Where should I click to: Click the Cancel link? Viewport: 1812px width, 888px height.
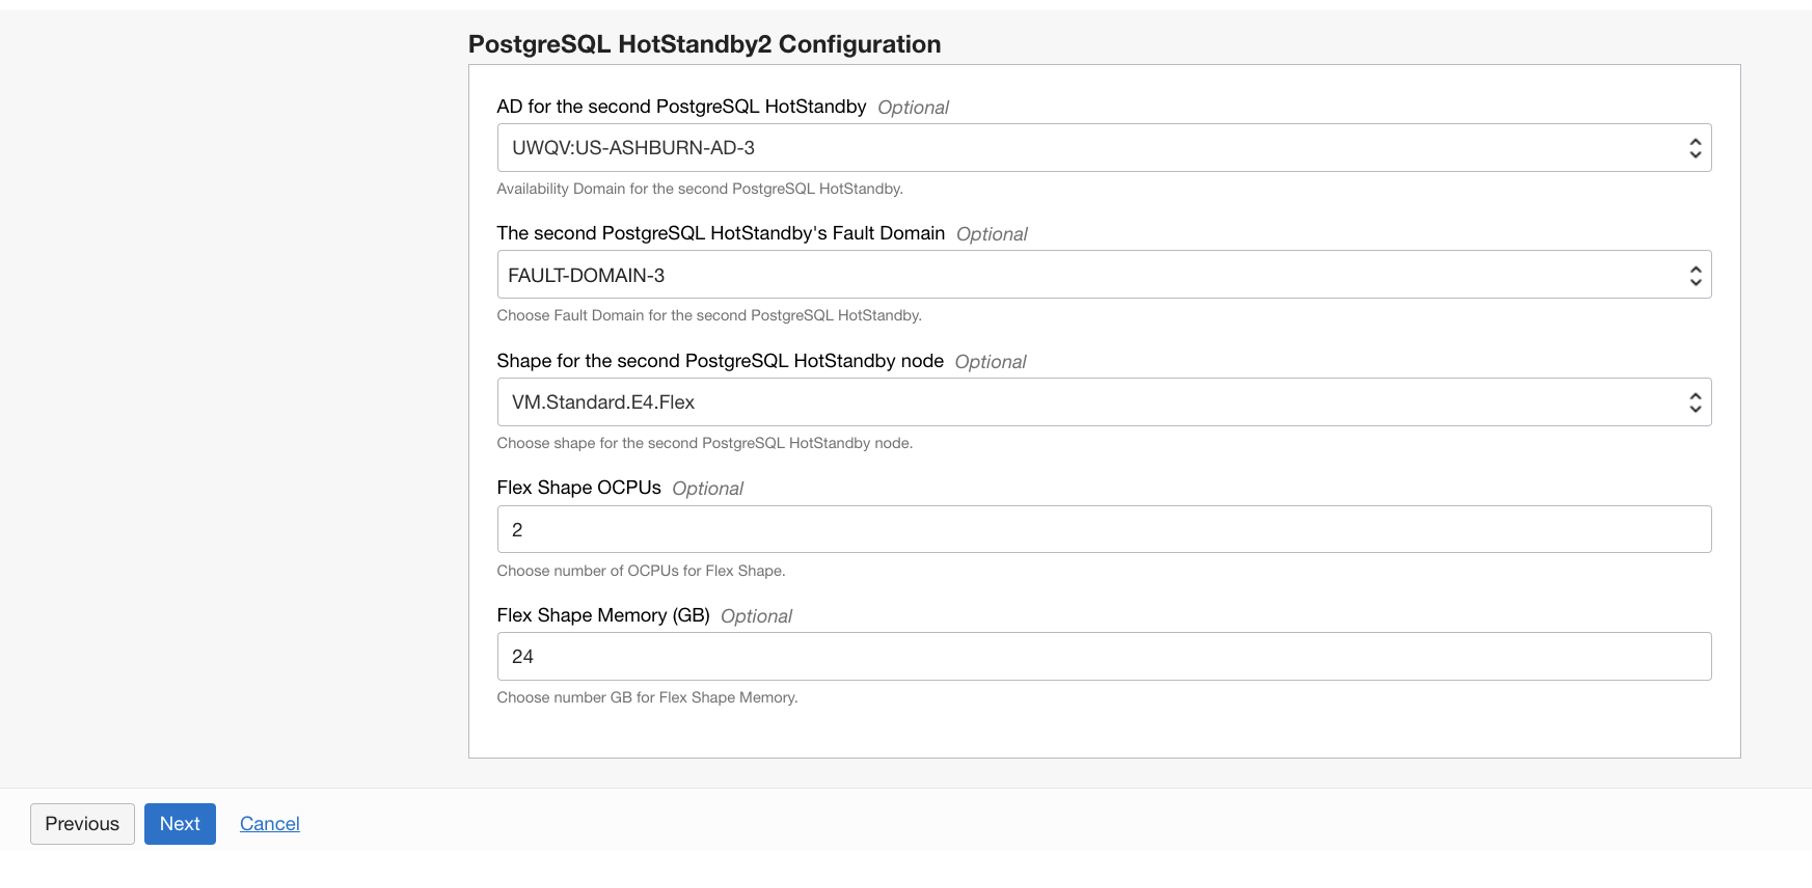click(269, 824)
